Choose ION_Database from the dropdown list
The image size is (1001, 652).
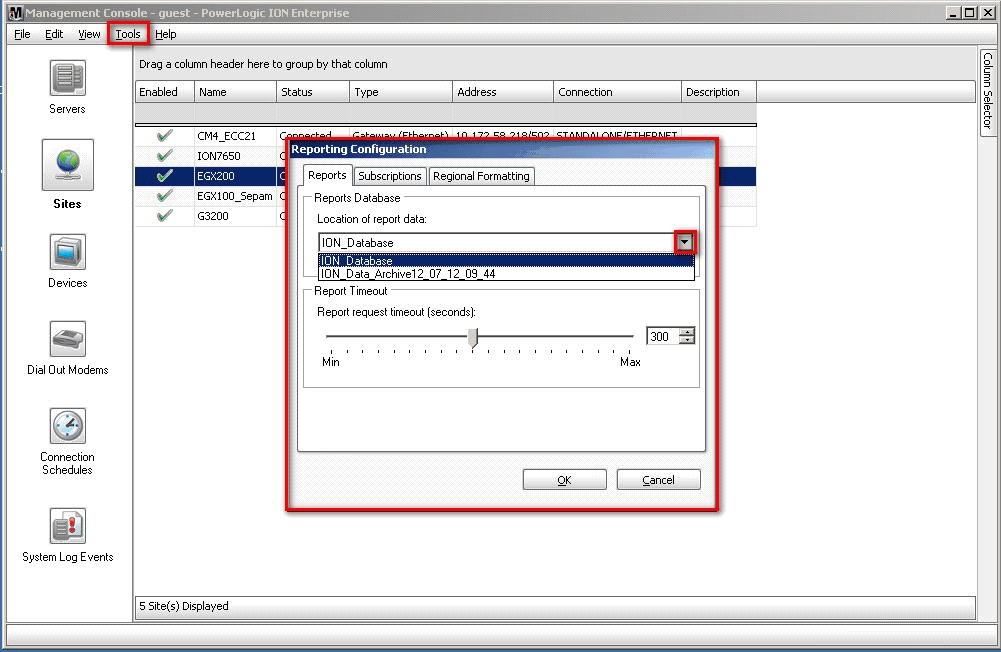click(506, 261)
